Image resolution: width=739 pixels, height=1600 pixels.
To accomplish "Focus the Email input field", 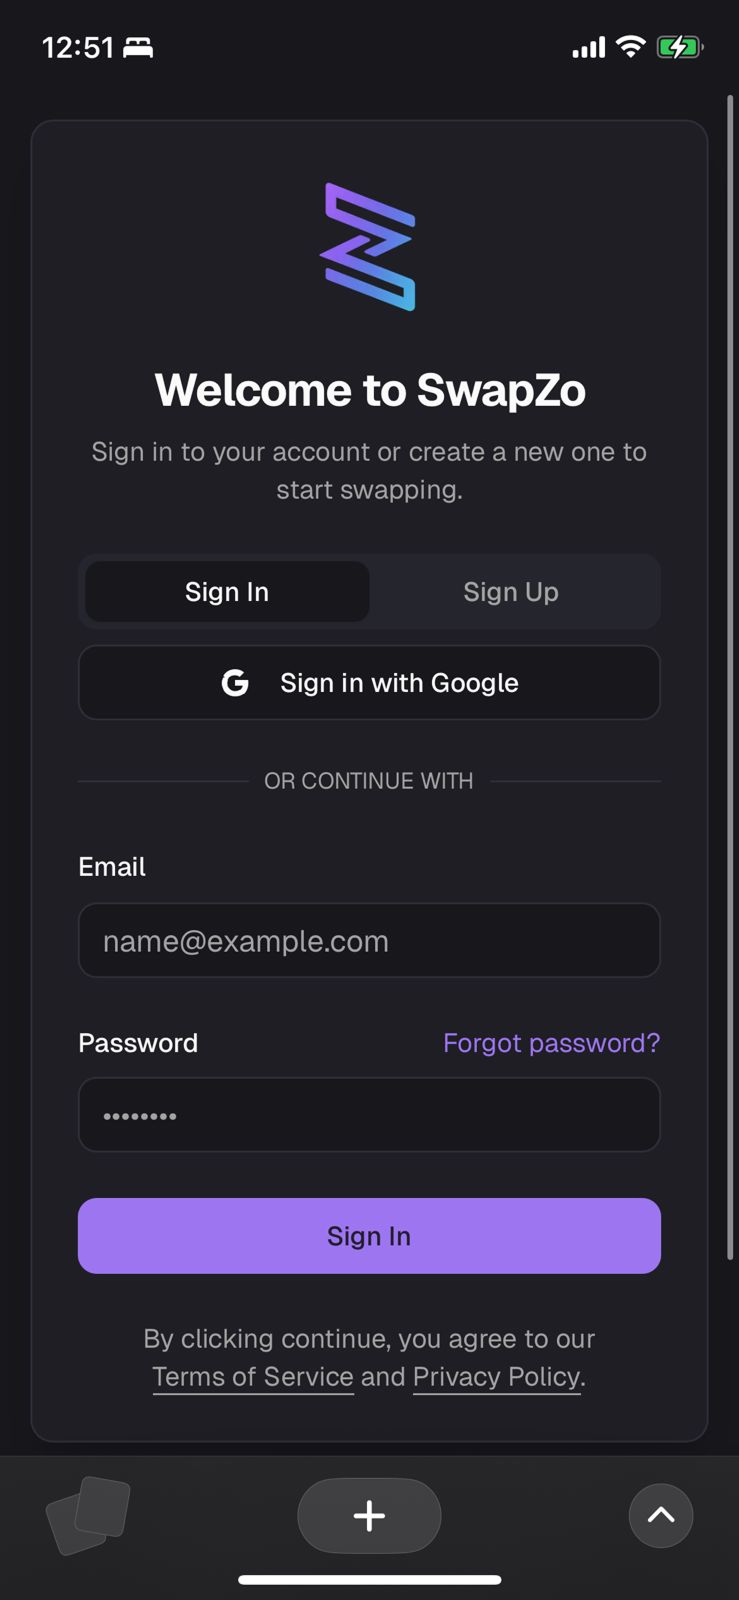I will [369, 941].
